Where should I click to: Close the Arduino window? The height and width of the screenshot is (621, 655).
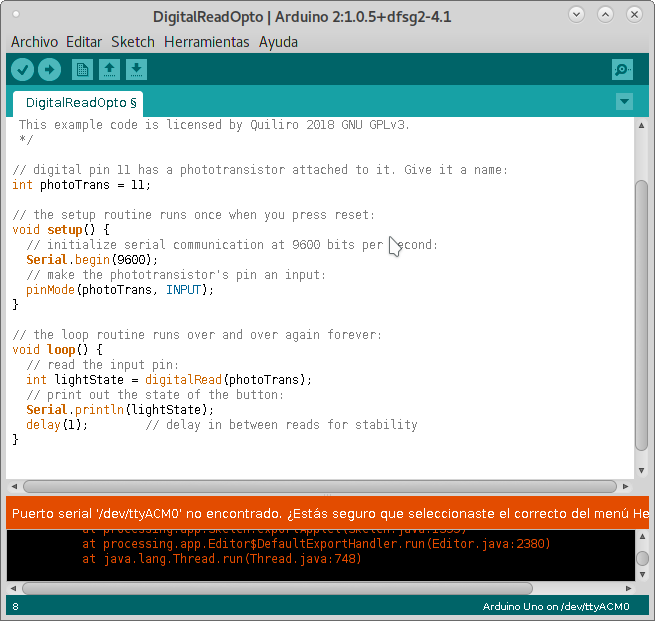tap(634, 15)
